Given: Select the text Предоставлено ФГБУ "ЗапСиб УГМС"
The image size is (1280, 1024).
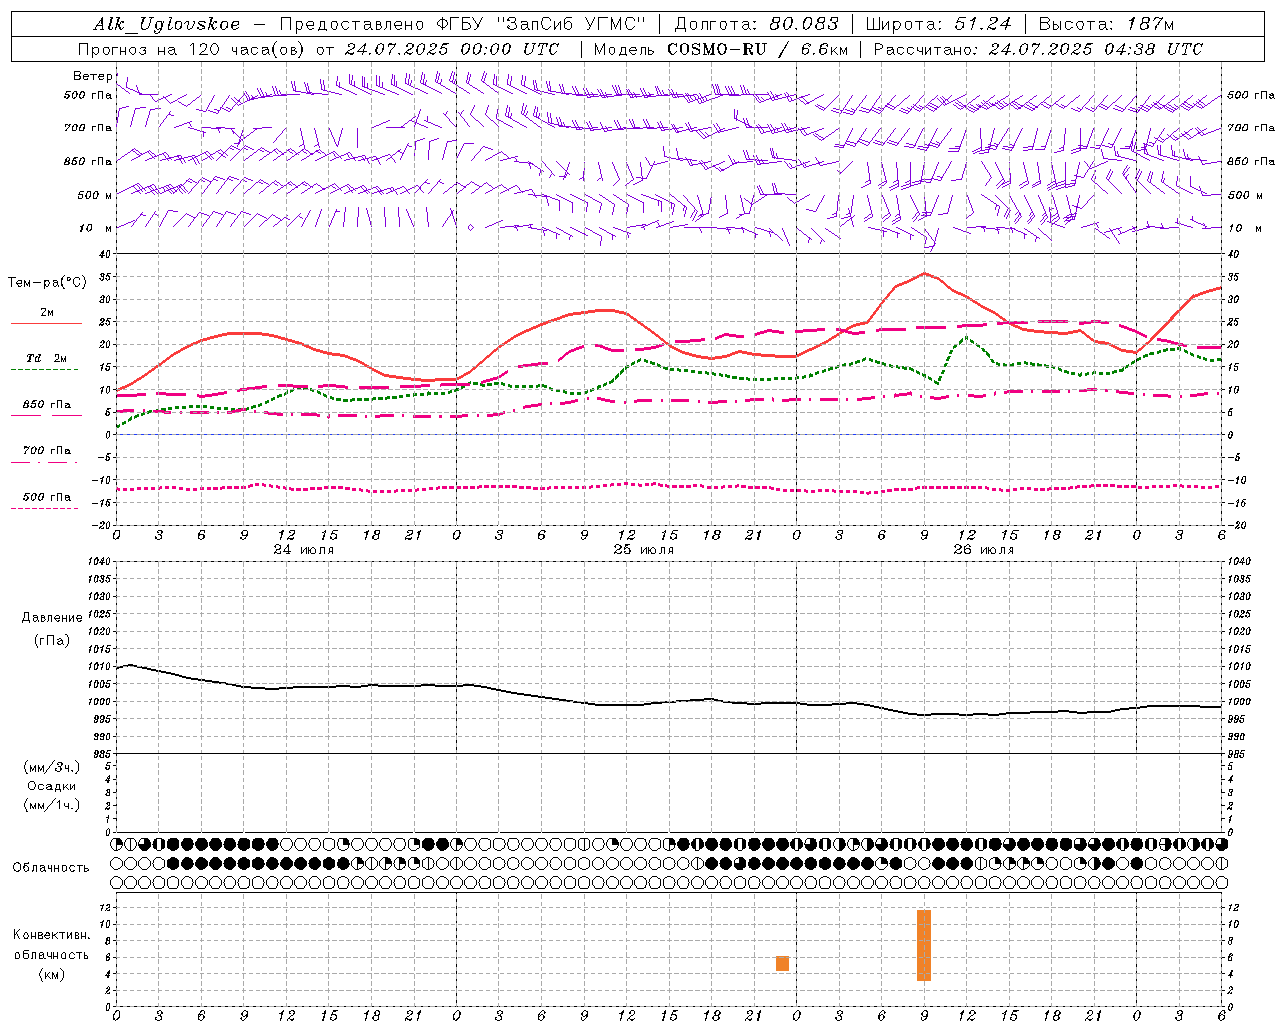Looking at the screenshot, I should [x=463, y=24].
